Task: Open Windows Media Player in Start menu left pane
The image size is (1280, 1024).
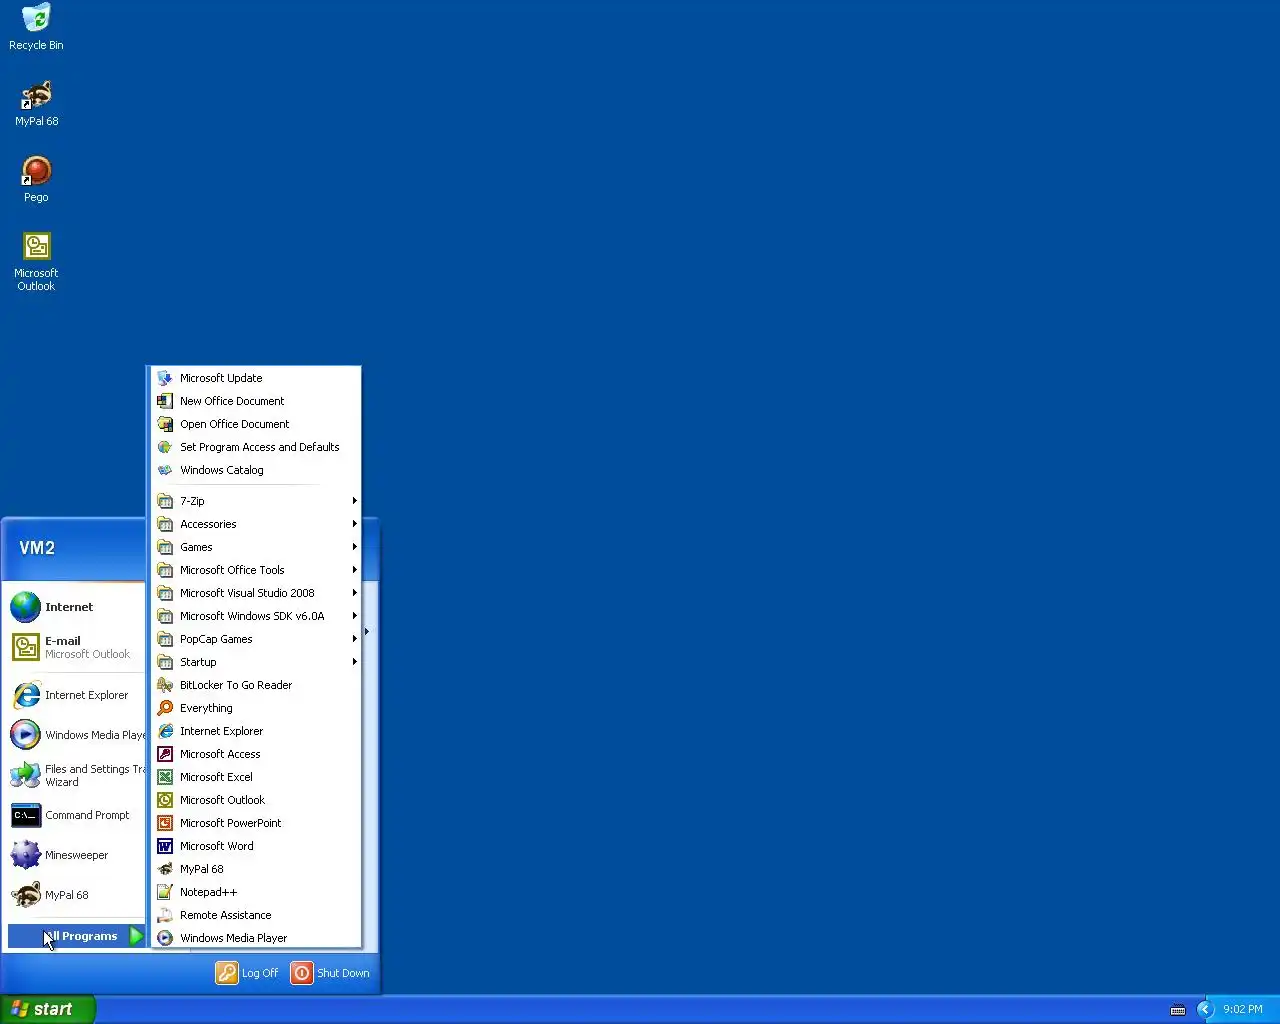Action: (76, 735)
